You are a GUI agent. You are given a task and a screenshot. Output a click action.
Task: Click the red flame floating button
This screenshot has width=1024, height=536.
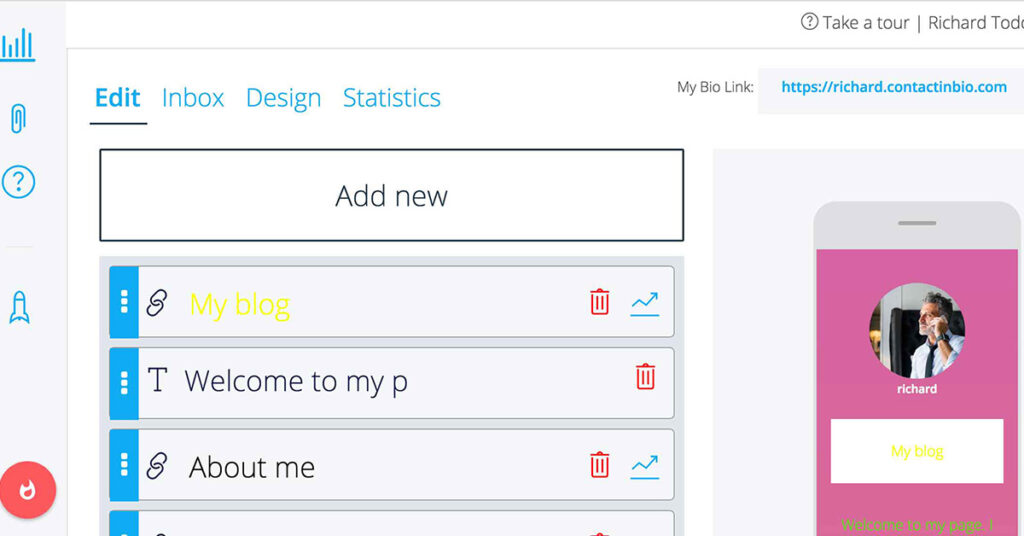click(28, 490)
